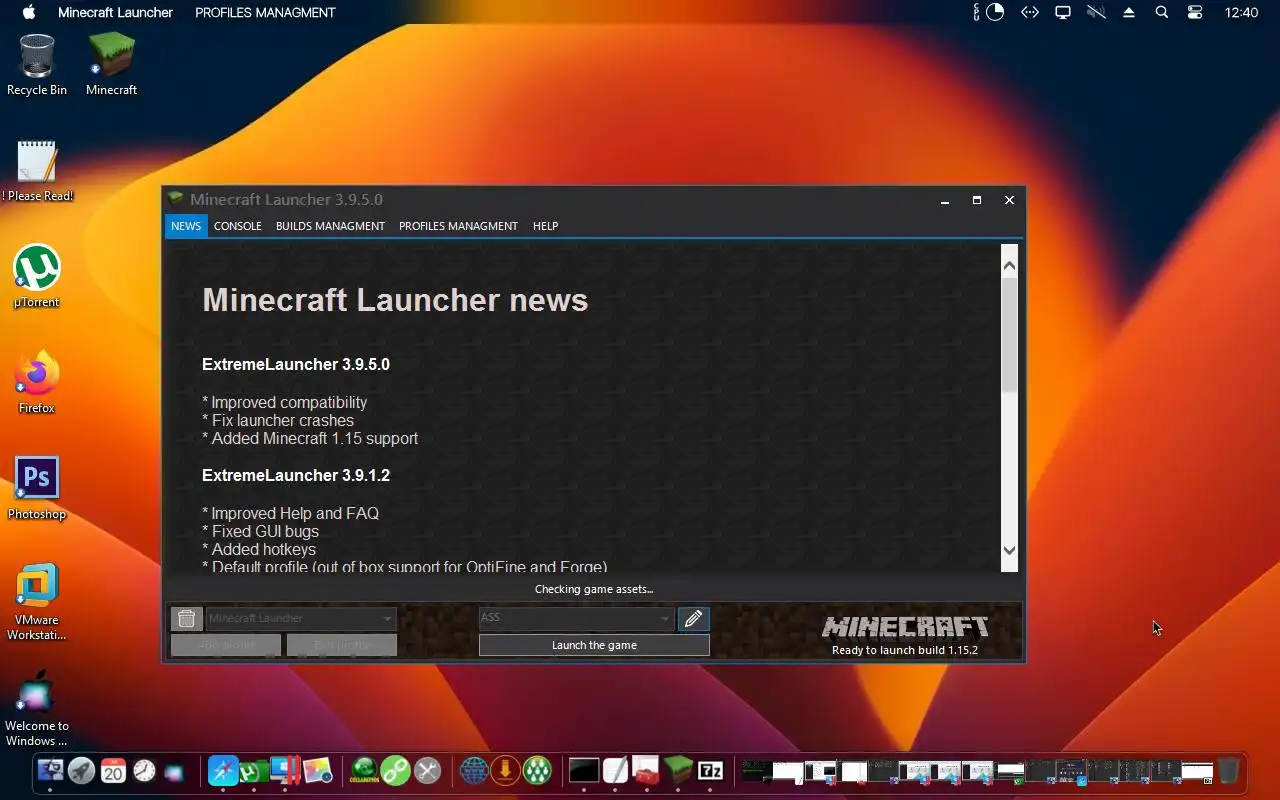1280x800 pixels.
Task: Open the Minecraft desktop shortcut
Action: click(111, 64)
